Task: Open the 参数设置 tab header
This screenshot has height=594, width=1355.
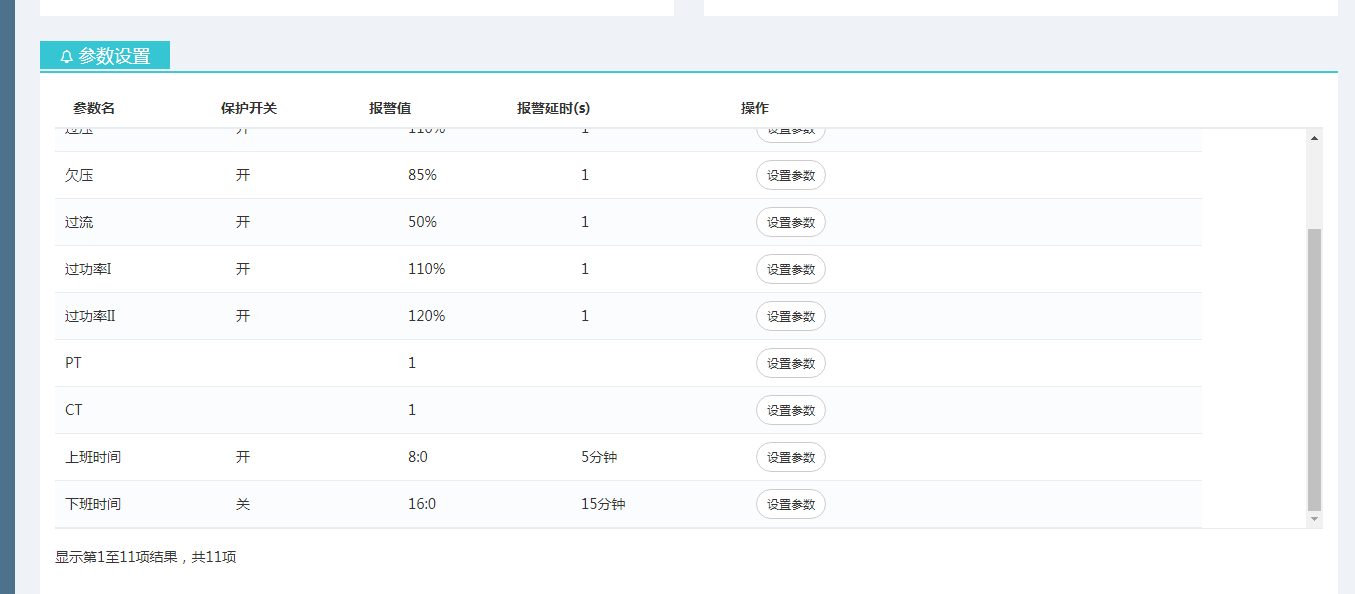Action: [105, 56]
